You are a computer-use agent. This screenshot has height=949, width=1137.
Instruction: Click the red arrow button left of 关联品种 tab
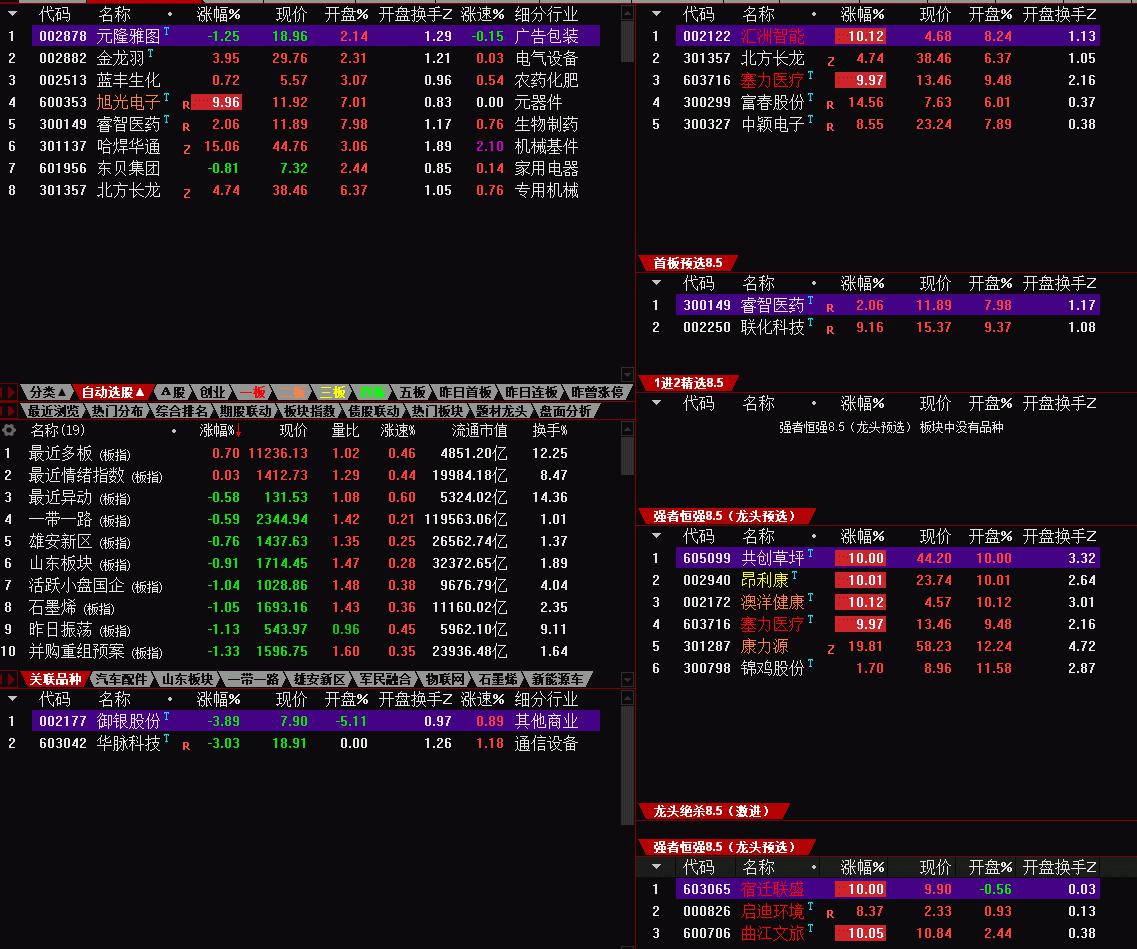(9, 679)
